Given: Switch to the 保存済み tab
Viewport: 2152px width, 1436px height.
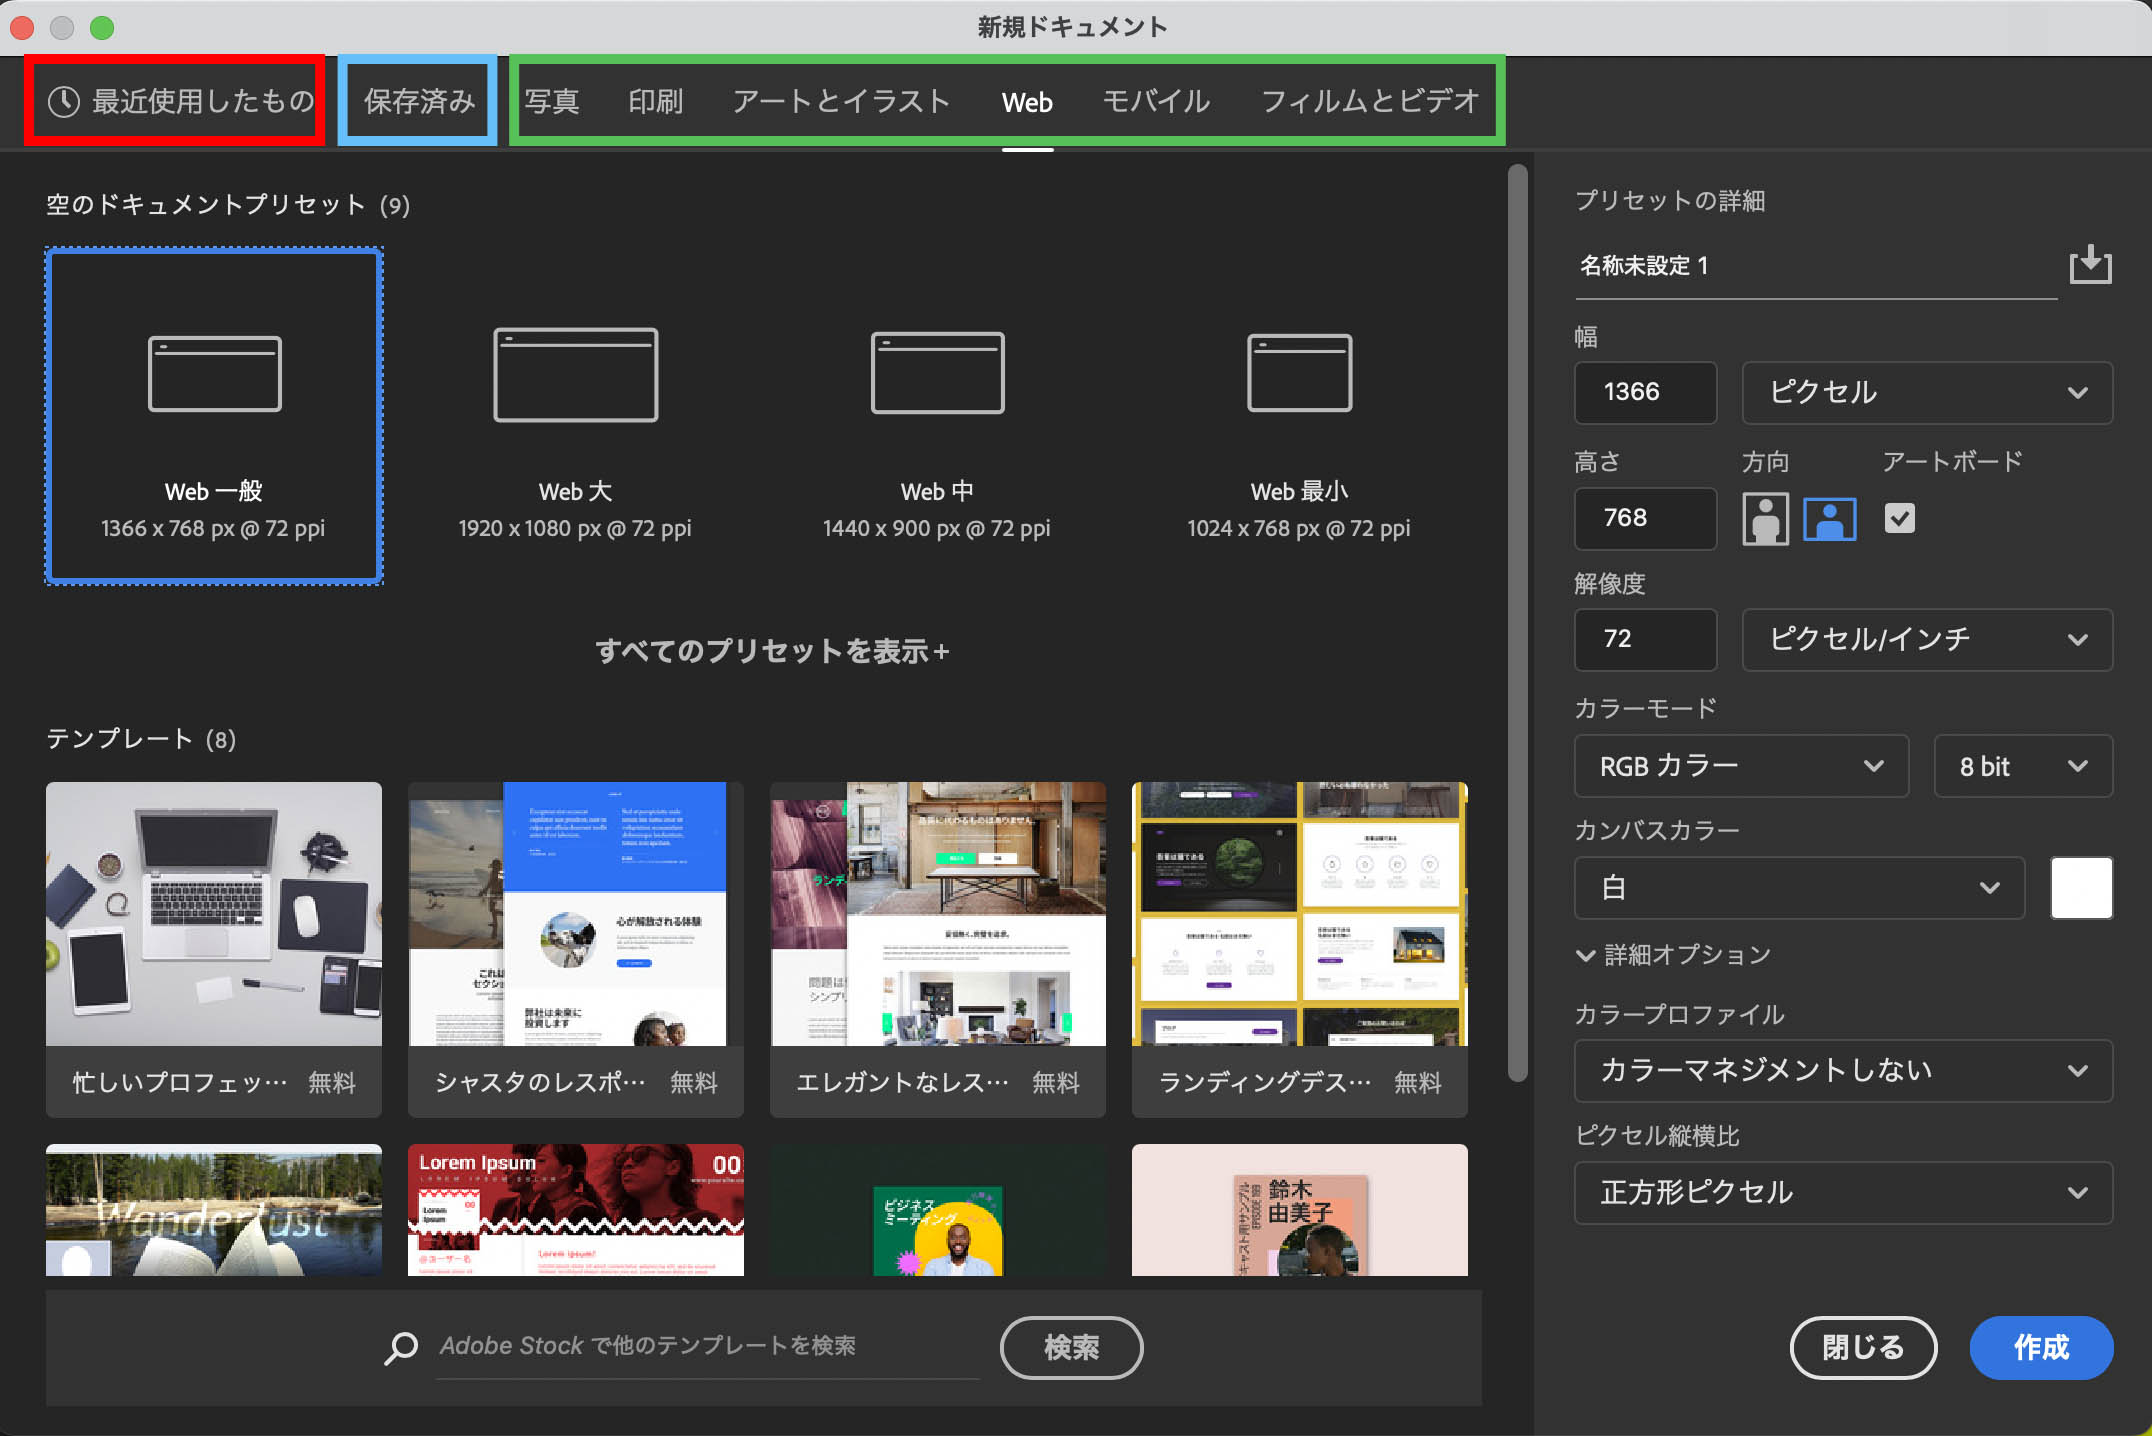Looking at the screenshot, I should (418, 101).
